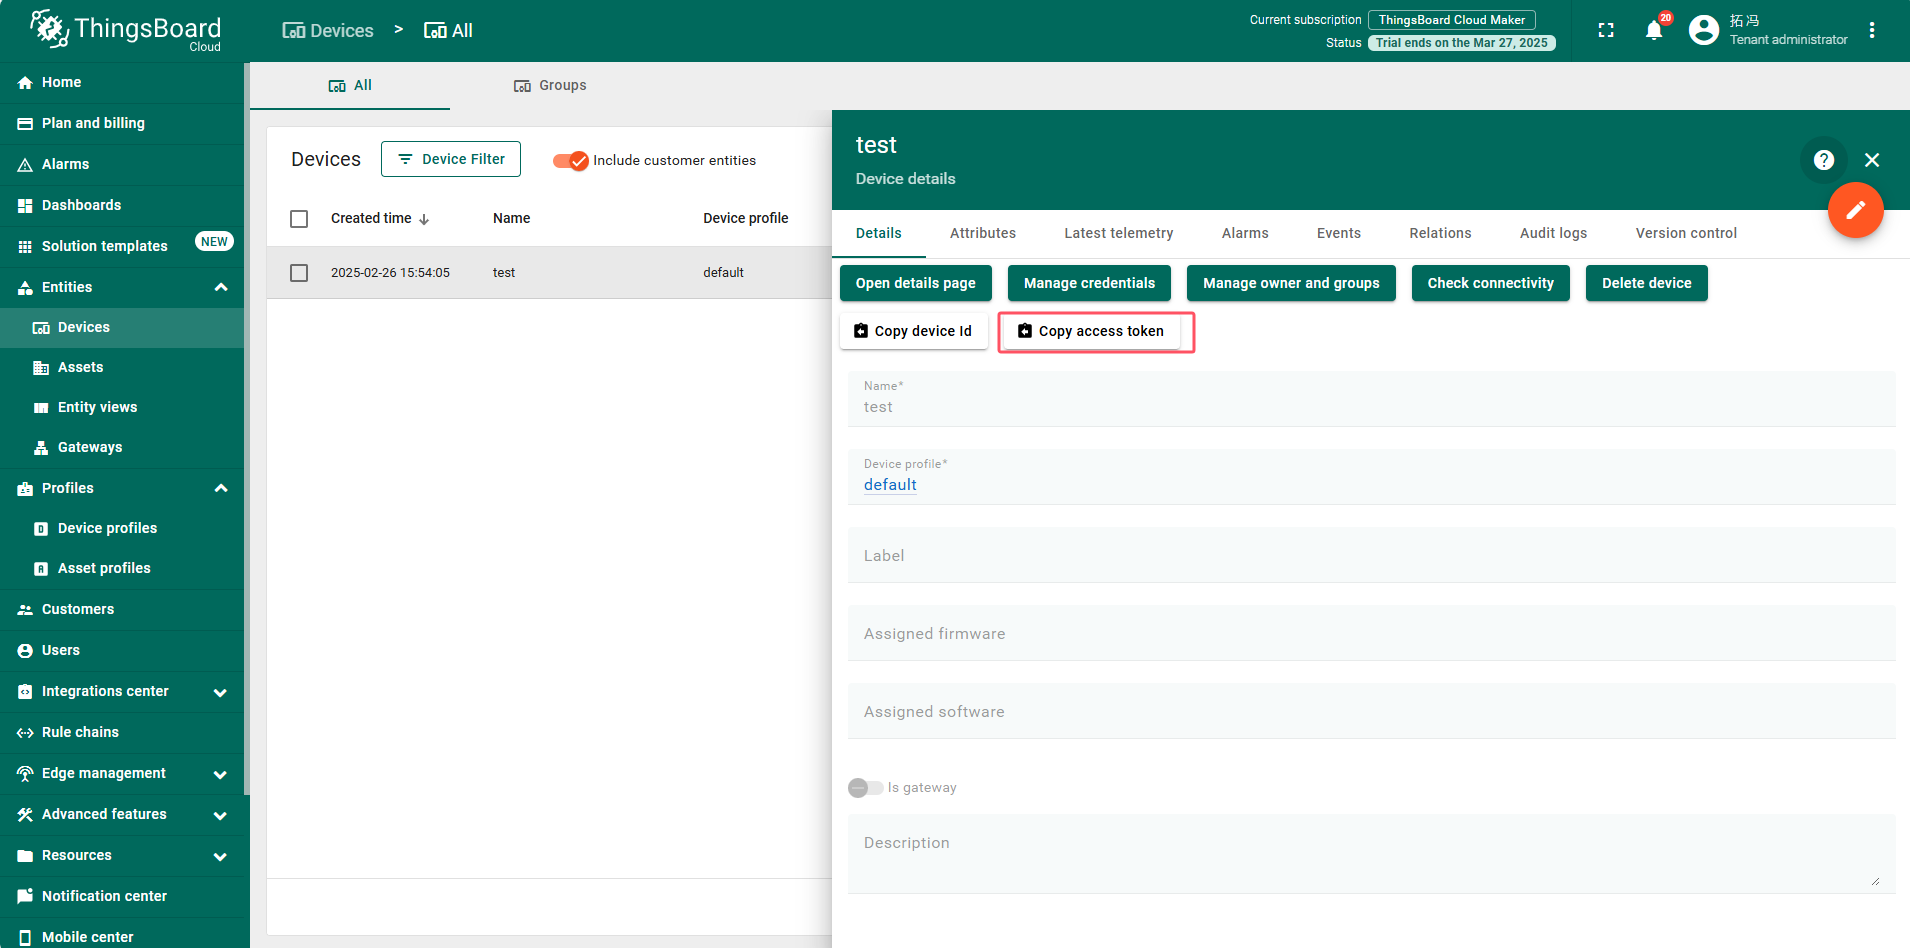Open Audit logs tab
The width and height of the screenshot is (1910, 948).
pyautogui.click(x=1553, y=233)
